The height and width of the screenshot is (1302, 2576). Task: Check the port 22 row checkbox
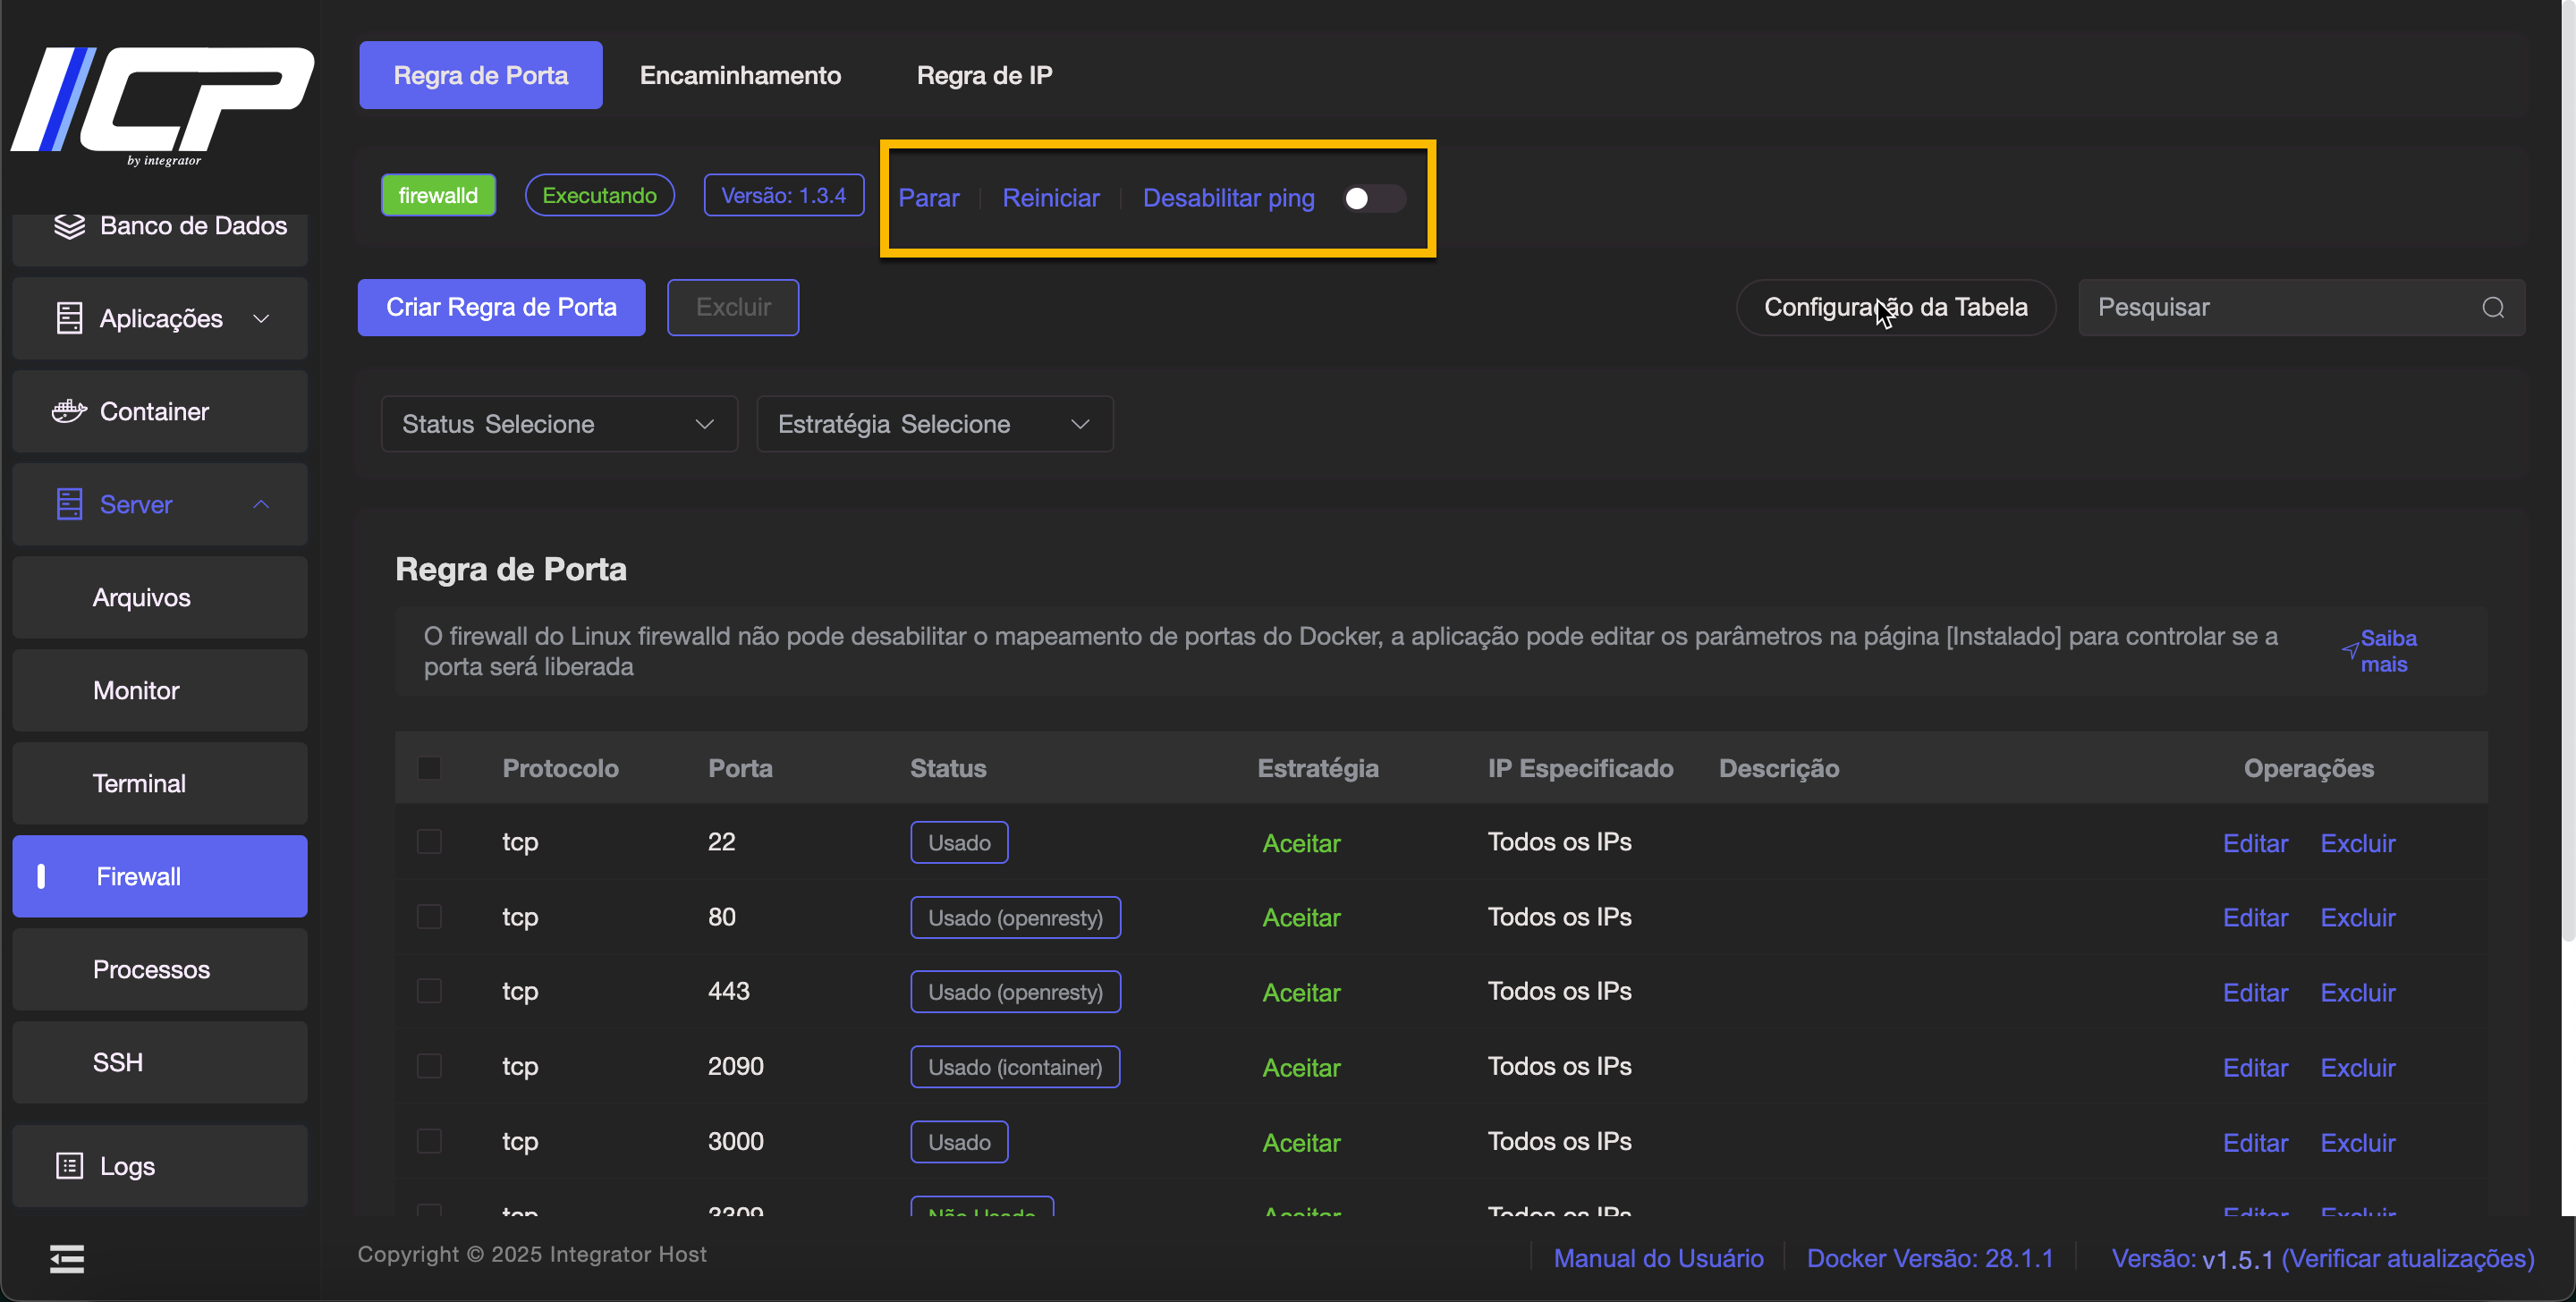tap(429, 842)
